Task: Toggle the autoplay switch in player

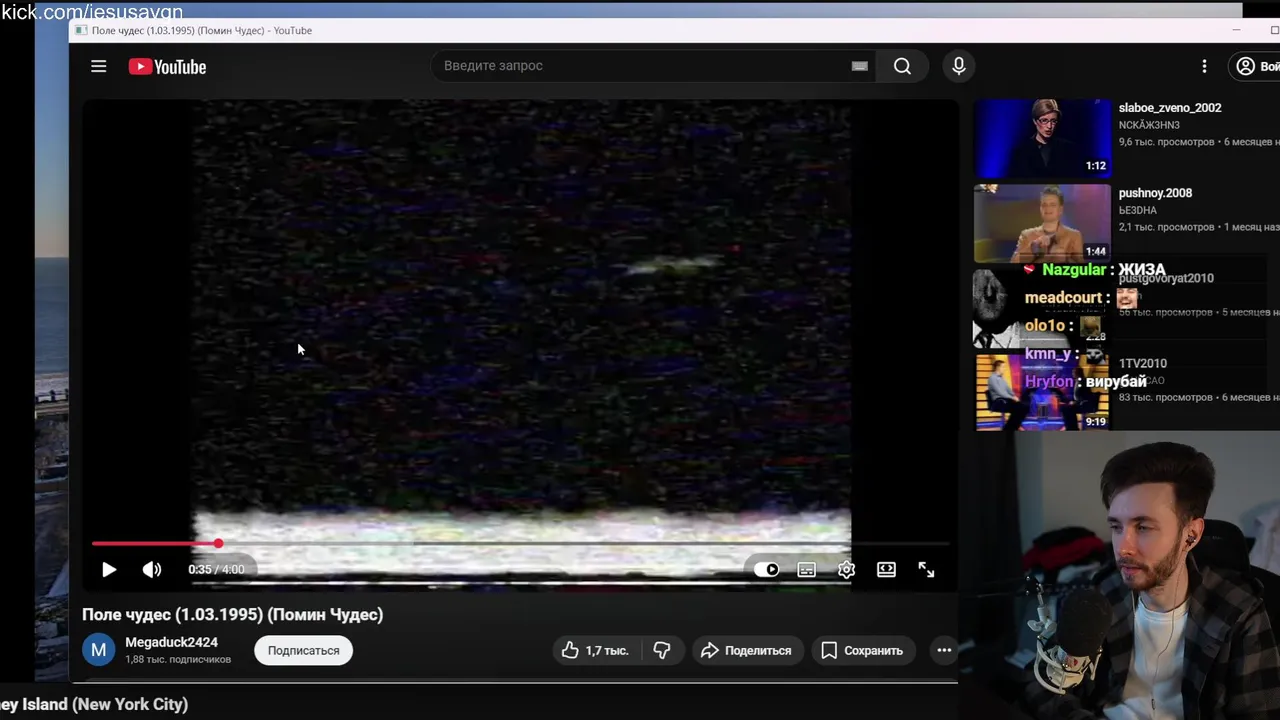Action: [x=767, y=569]
